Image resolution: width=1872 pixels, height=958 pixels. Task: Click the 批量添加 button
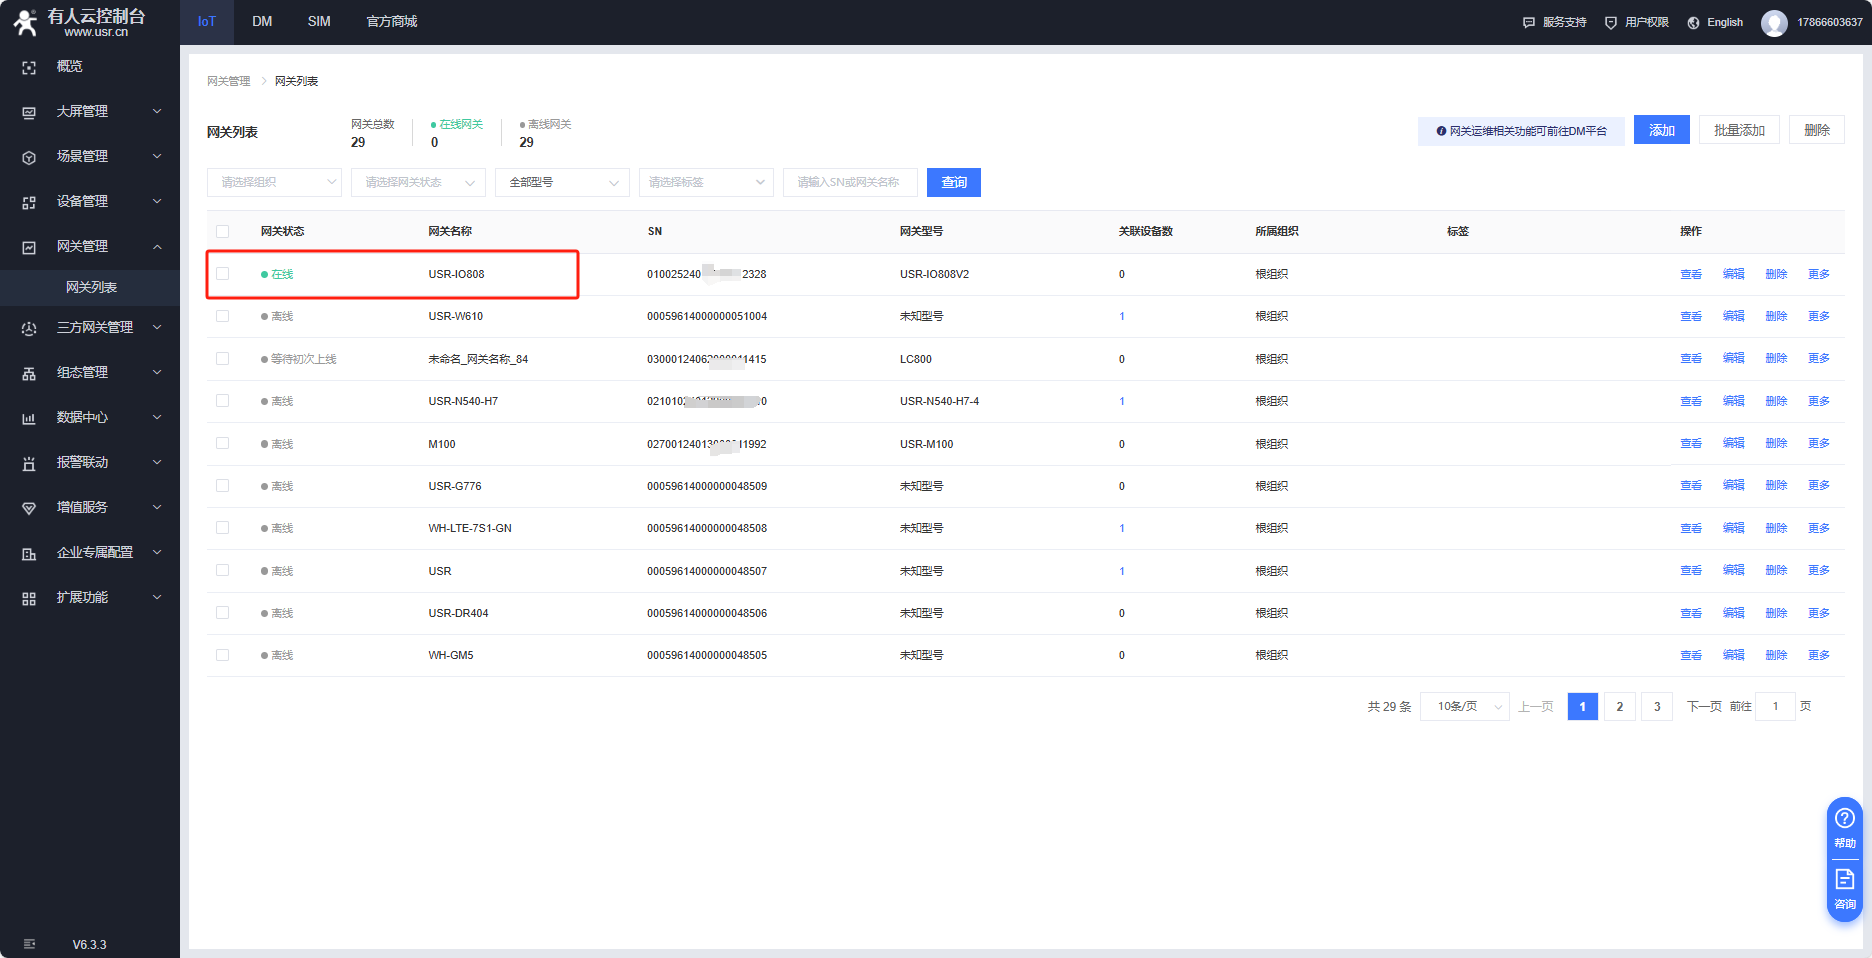1739,130
